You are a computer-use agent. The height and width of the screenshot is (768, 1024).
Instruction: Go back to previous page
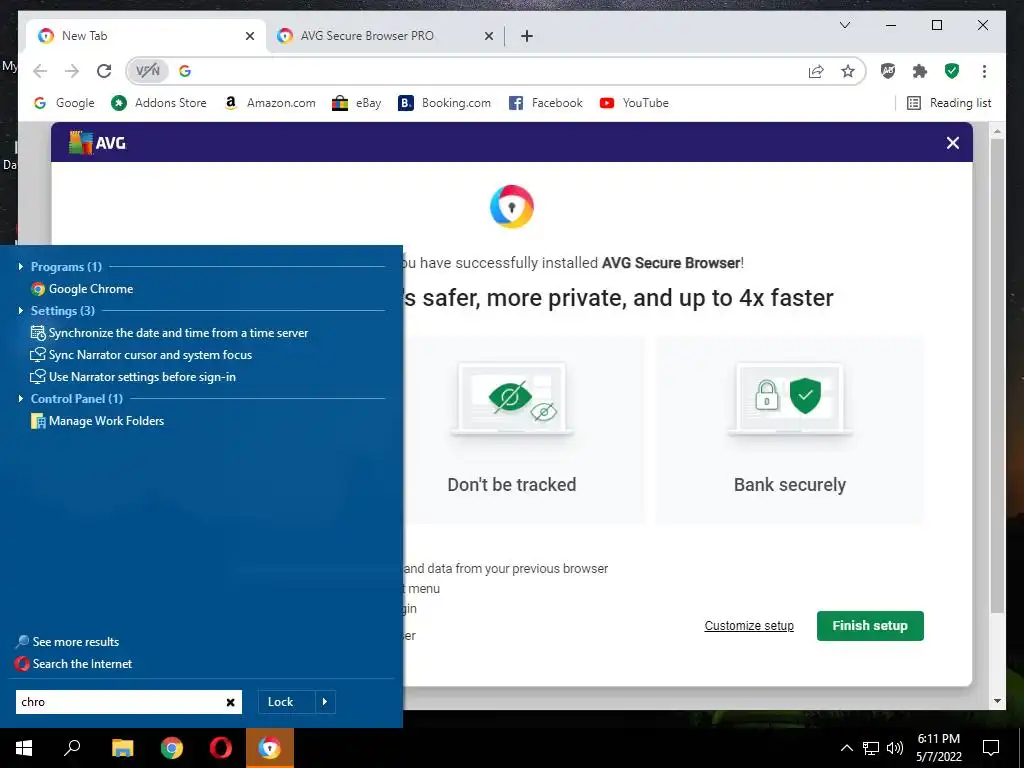[40, 71]
